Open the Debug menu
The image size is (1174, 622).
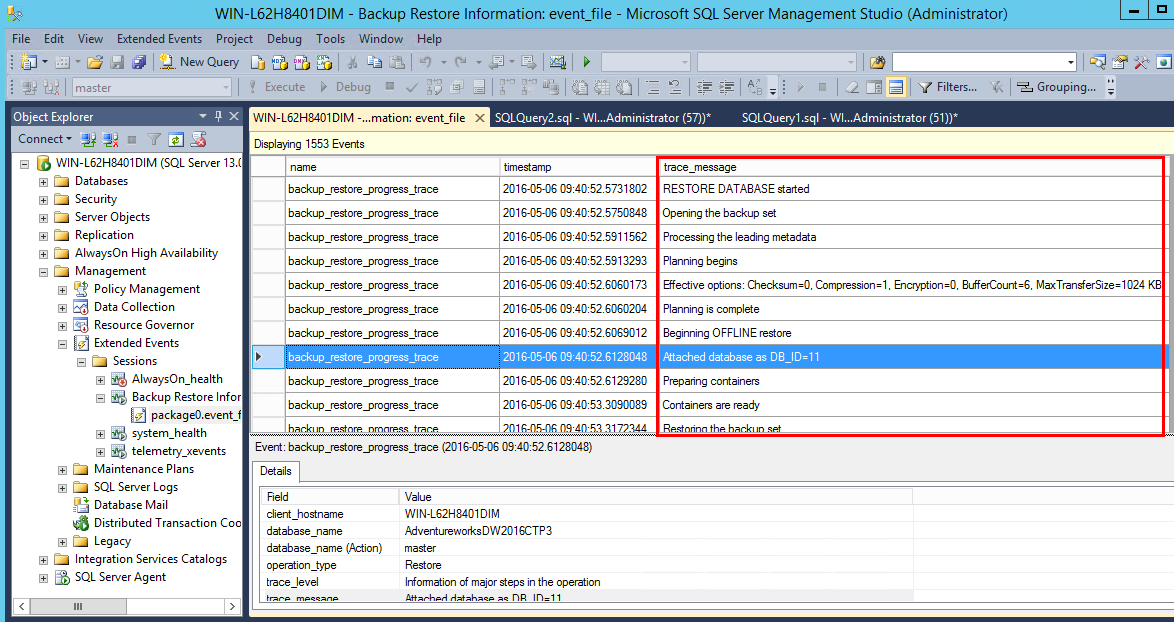(x=284, y=39)
